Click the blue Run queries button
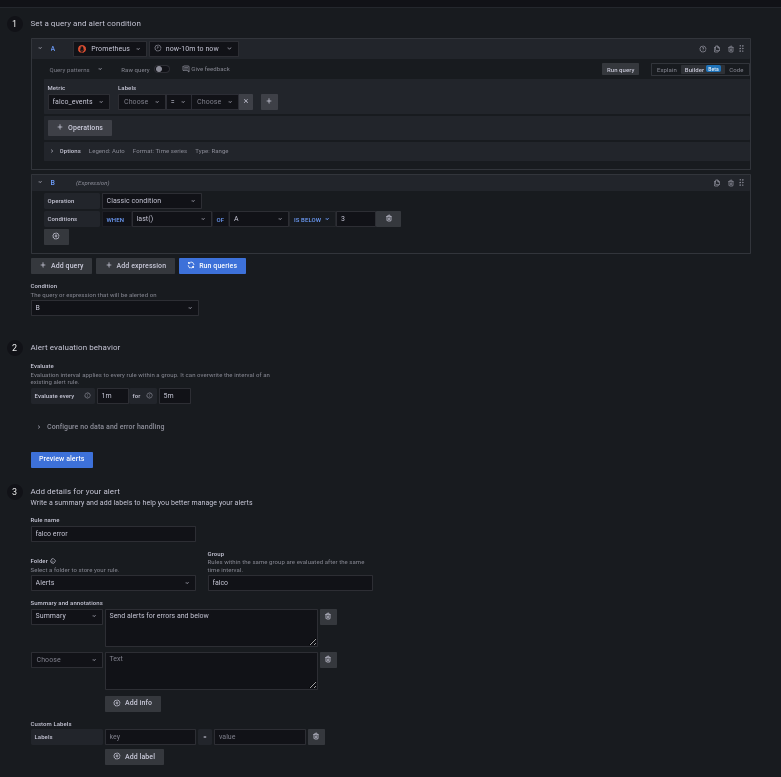Viewport: 781px width, 777px height. (212, 266)
